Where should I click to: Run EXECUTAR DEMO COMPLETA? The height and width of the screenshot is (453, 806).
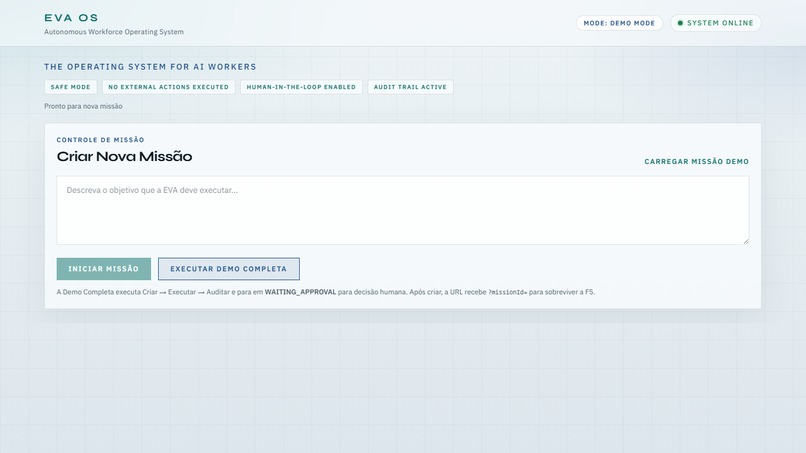(229, 269)
